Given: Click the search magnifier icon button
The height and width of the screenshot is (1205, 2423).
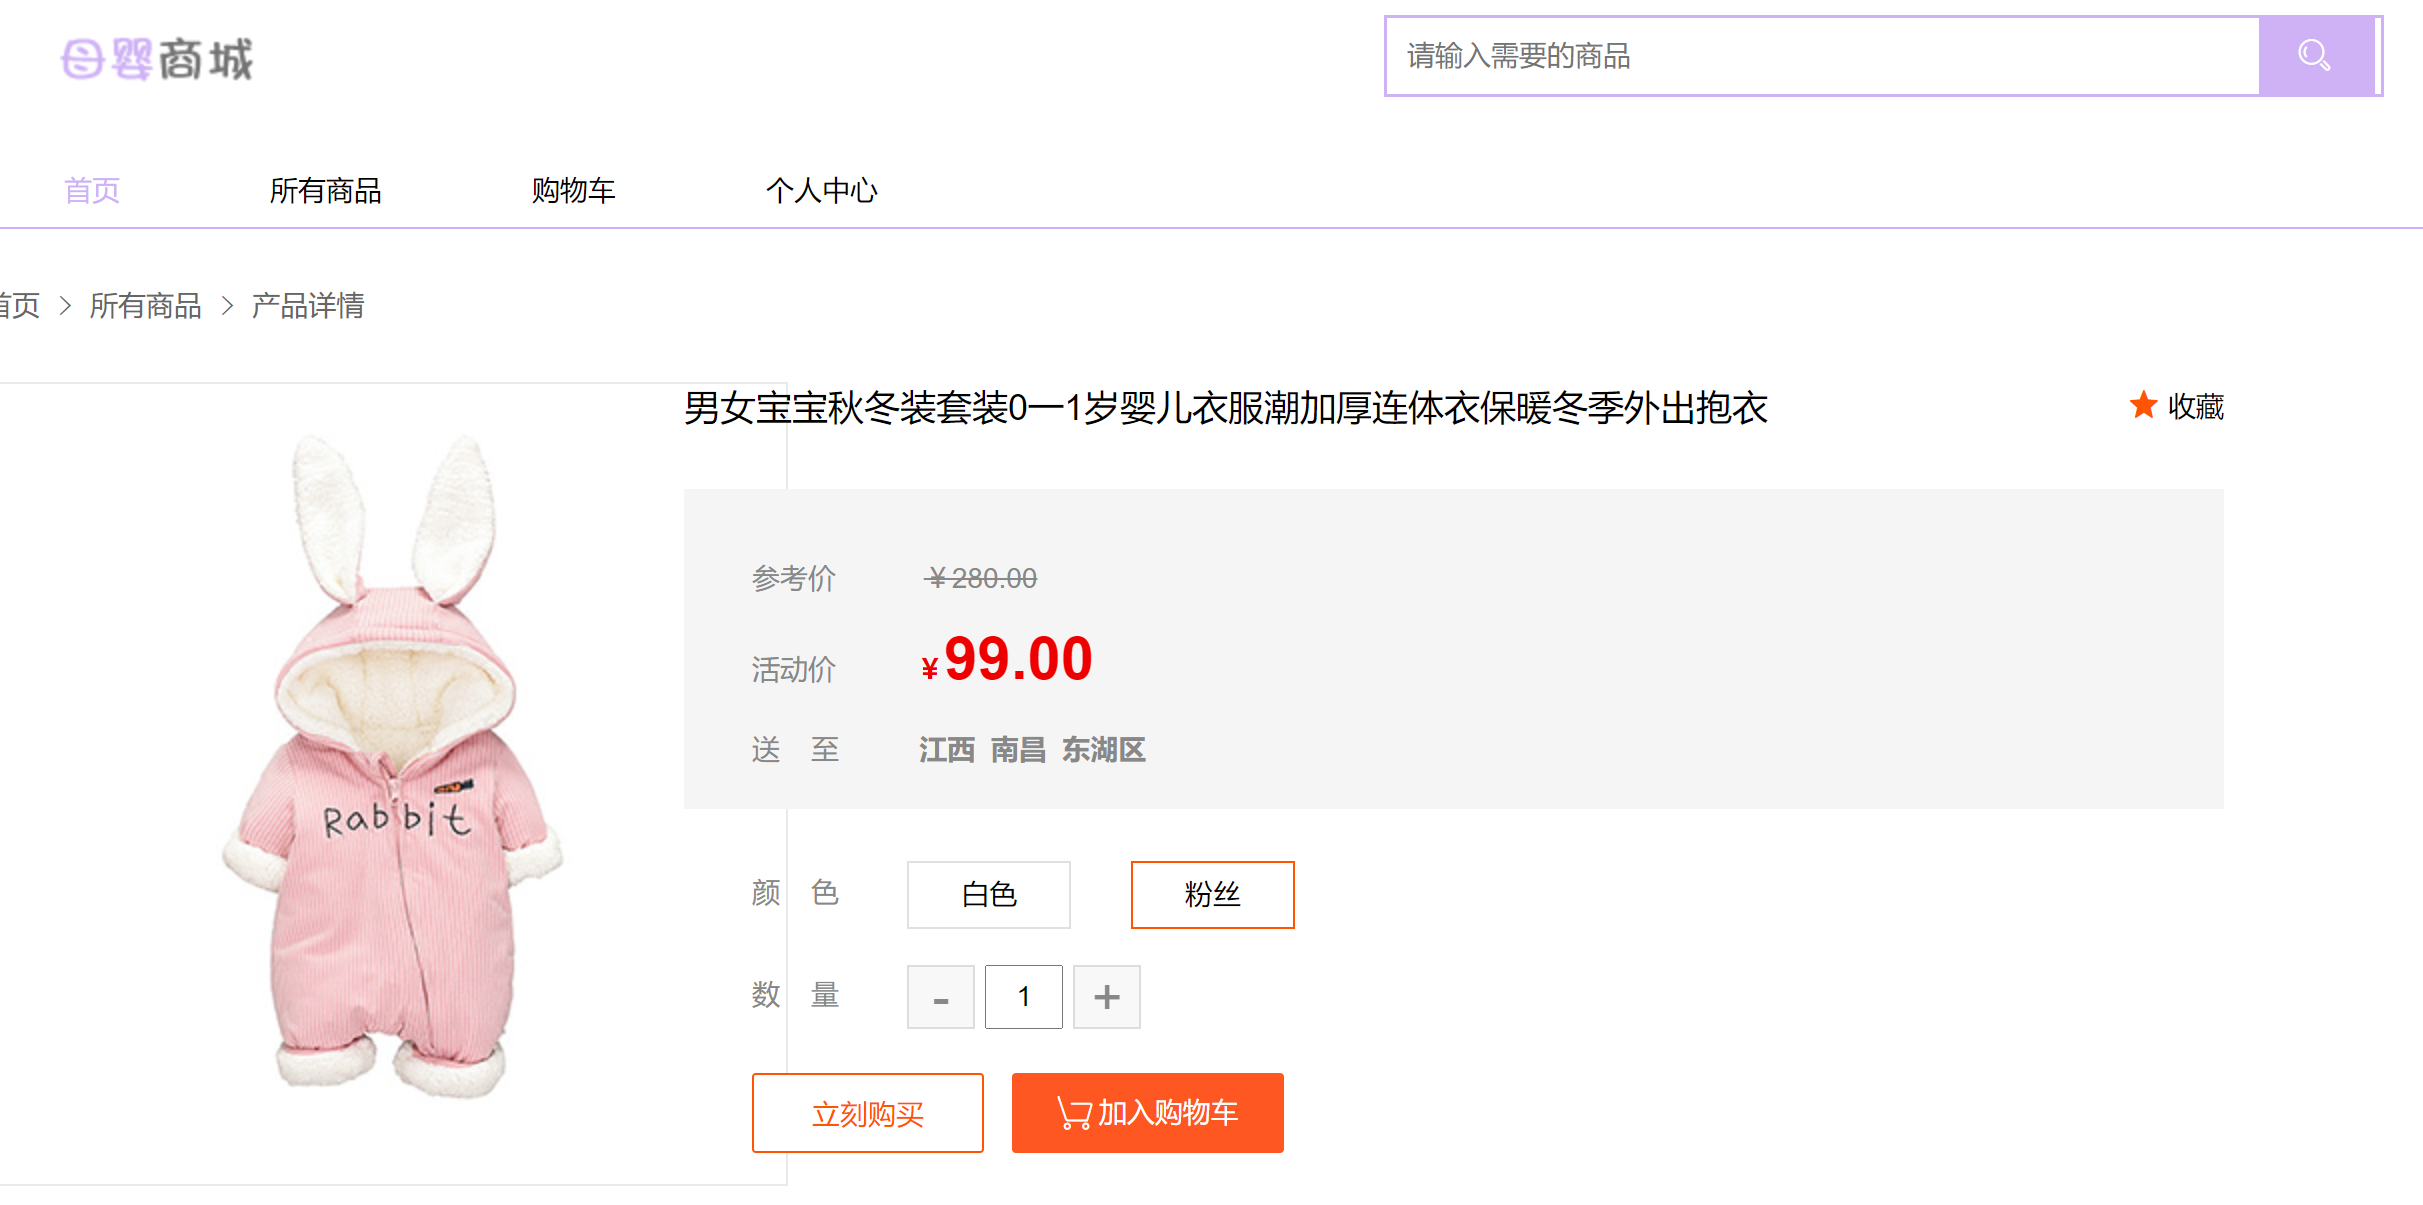Looking at the screenshot, I should pos(2315,56).
